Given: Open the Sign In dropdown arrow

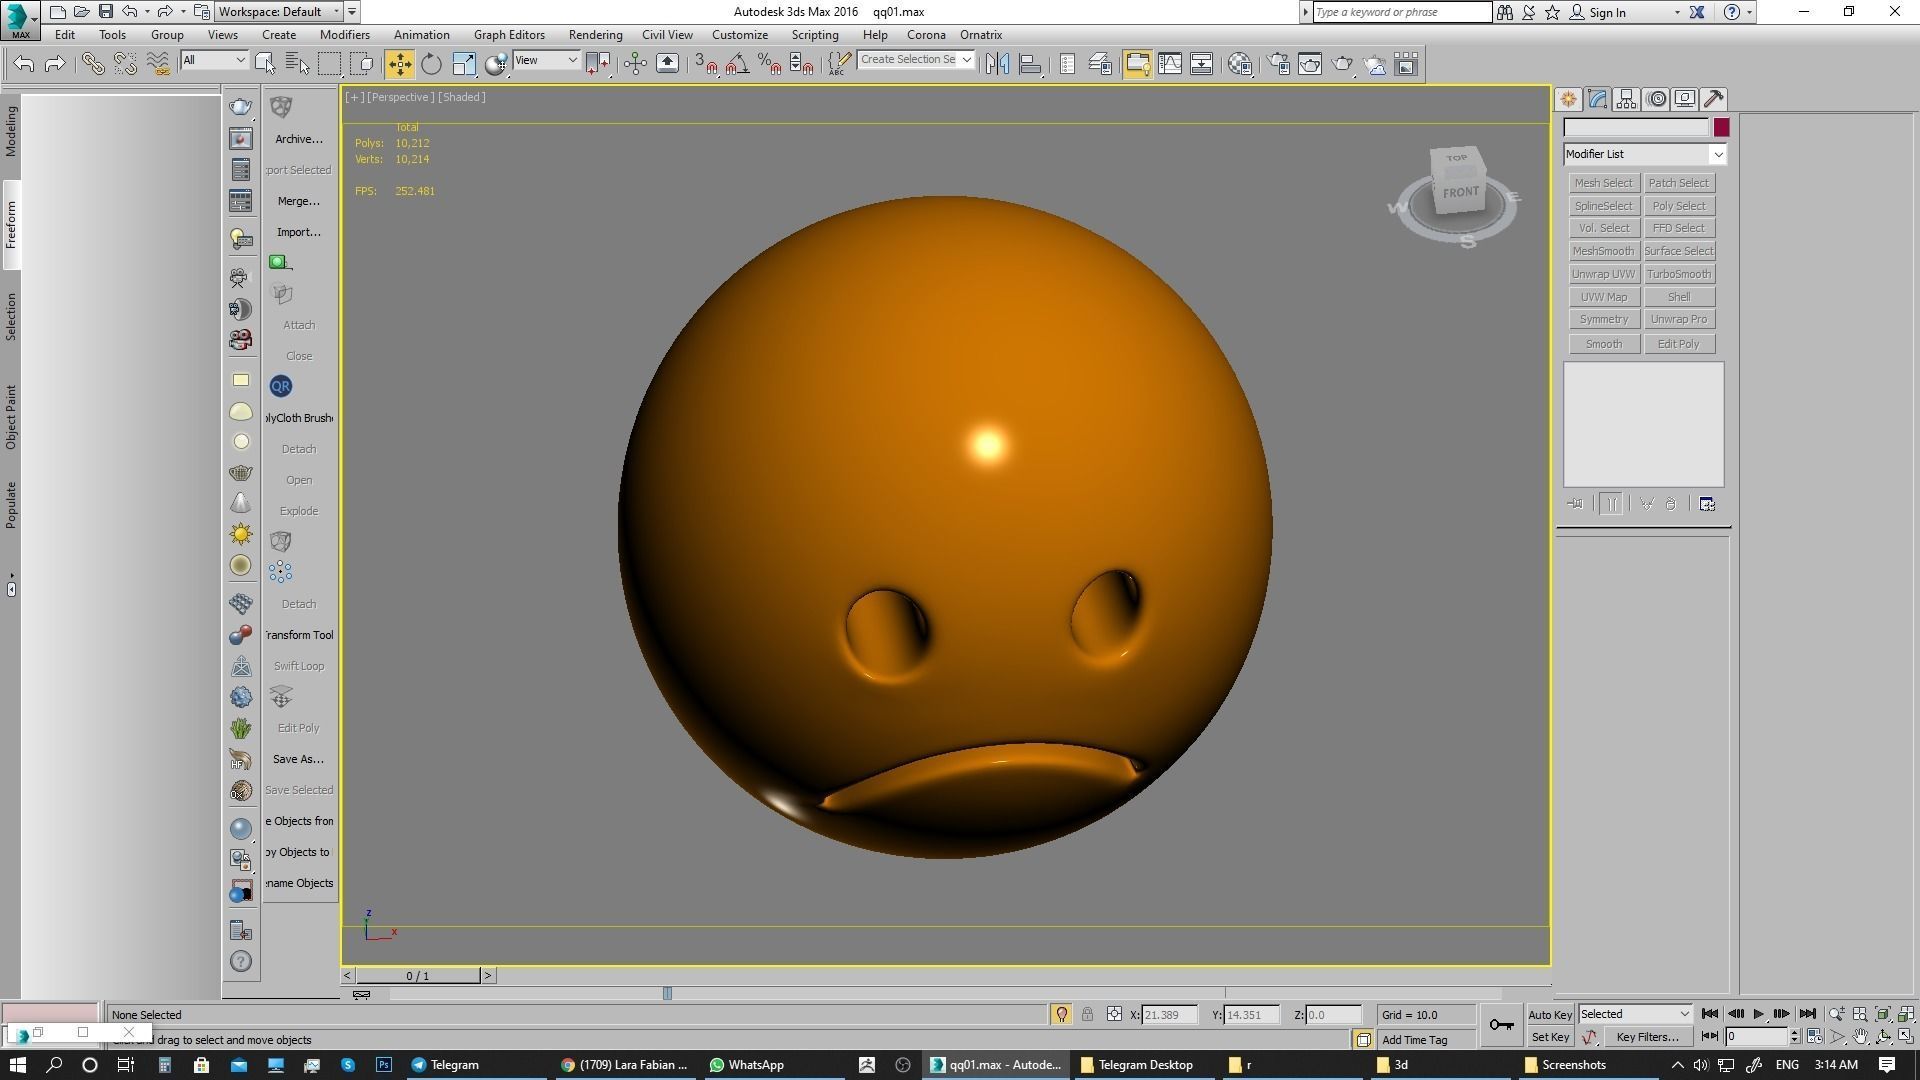Looking at the screenshot, I should 1677,12.
